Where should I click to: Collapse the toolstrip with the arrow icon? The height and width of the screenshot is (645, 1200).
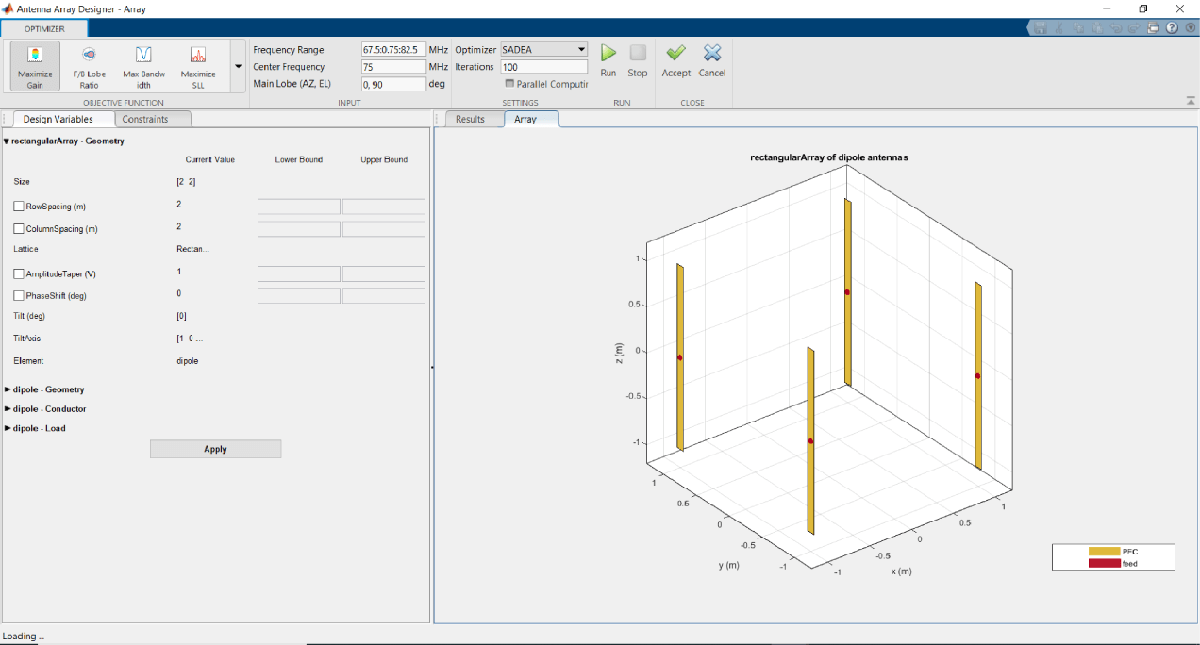coord(1190,101)
